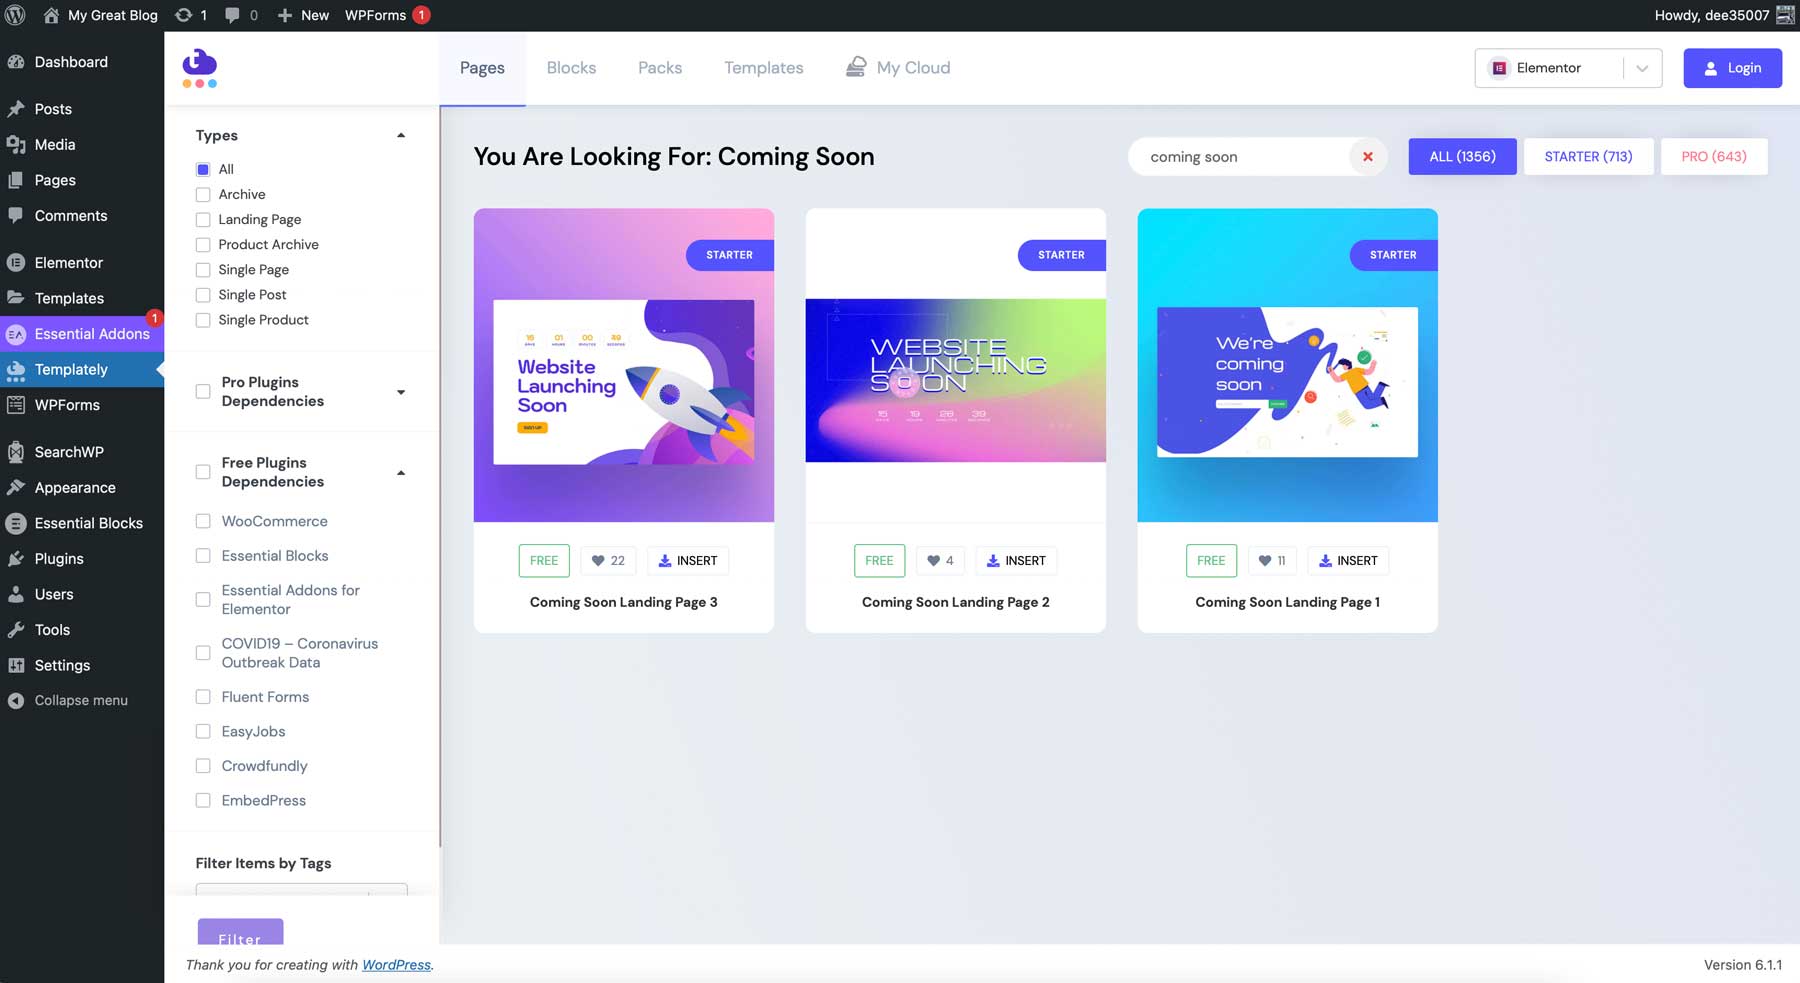
Task: Clear the search field with the X icon
Action: click(x=1367, y=156)
